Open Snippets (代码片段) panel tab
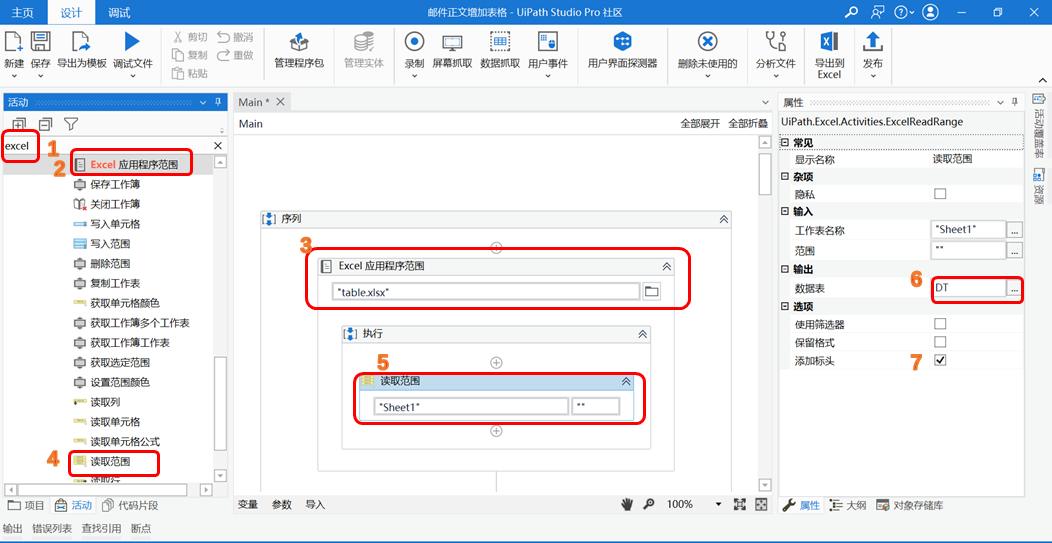Viewport: 1052px width, 543px height. click(x=129, y=505)
